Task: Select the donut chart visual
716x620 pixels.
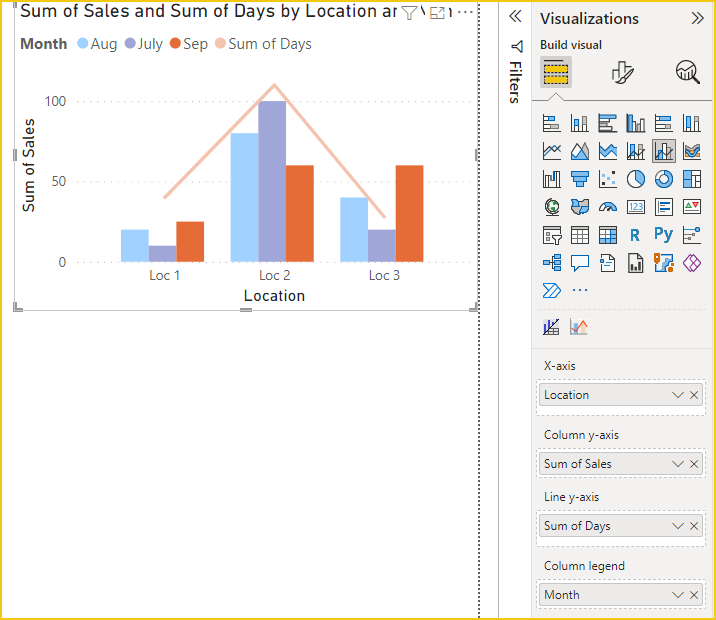Action: tap(663, 179)
